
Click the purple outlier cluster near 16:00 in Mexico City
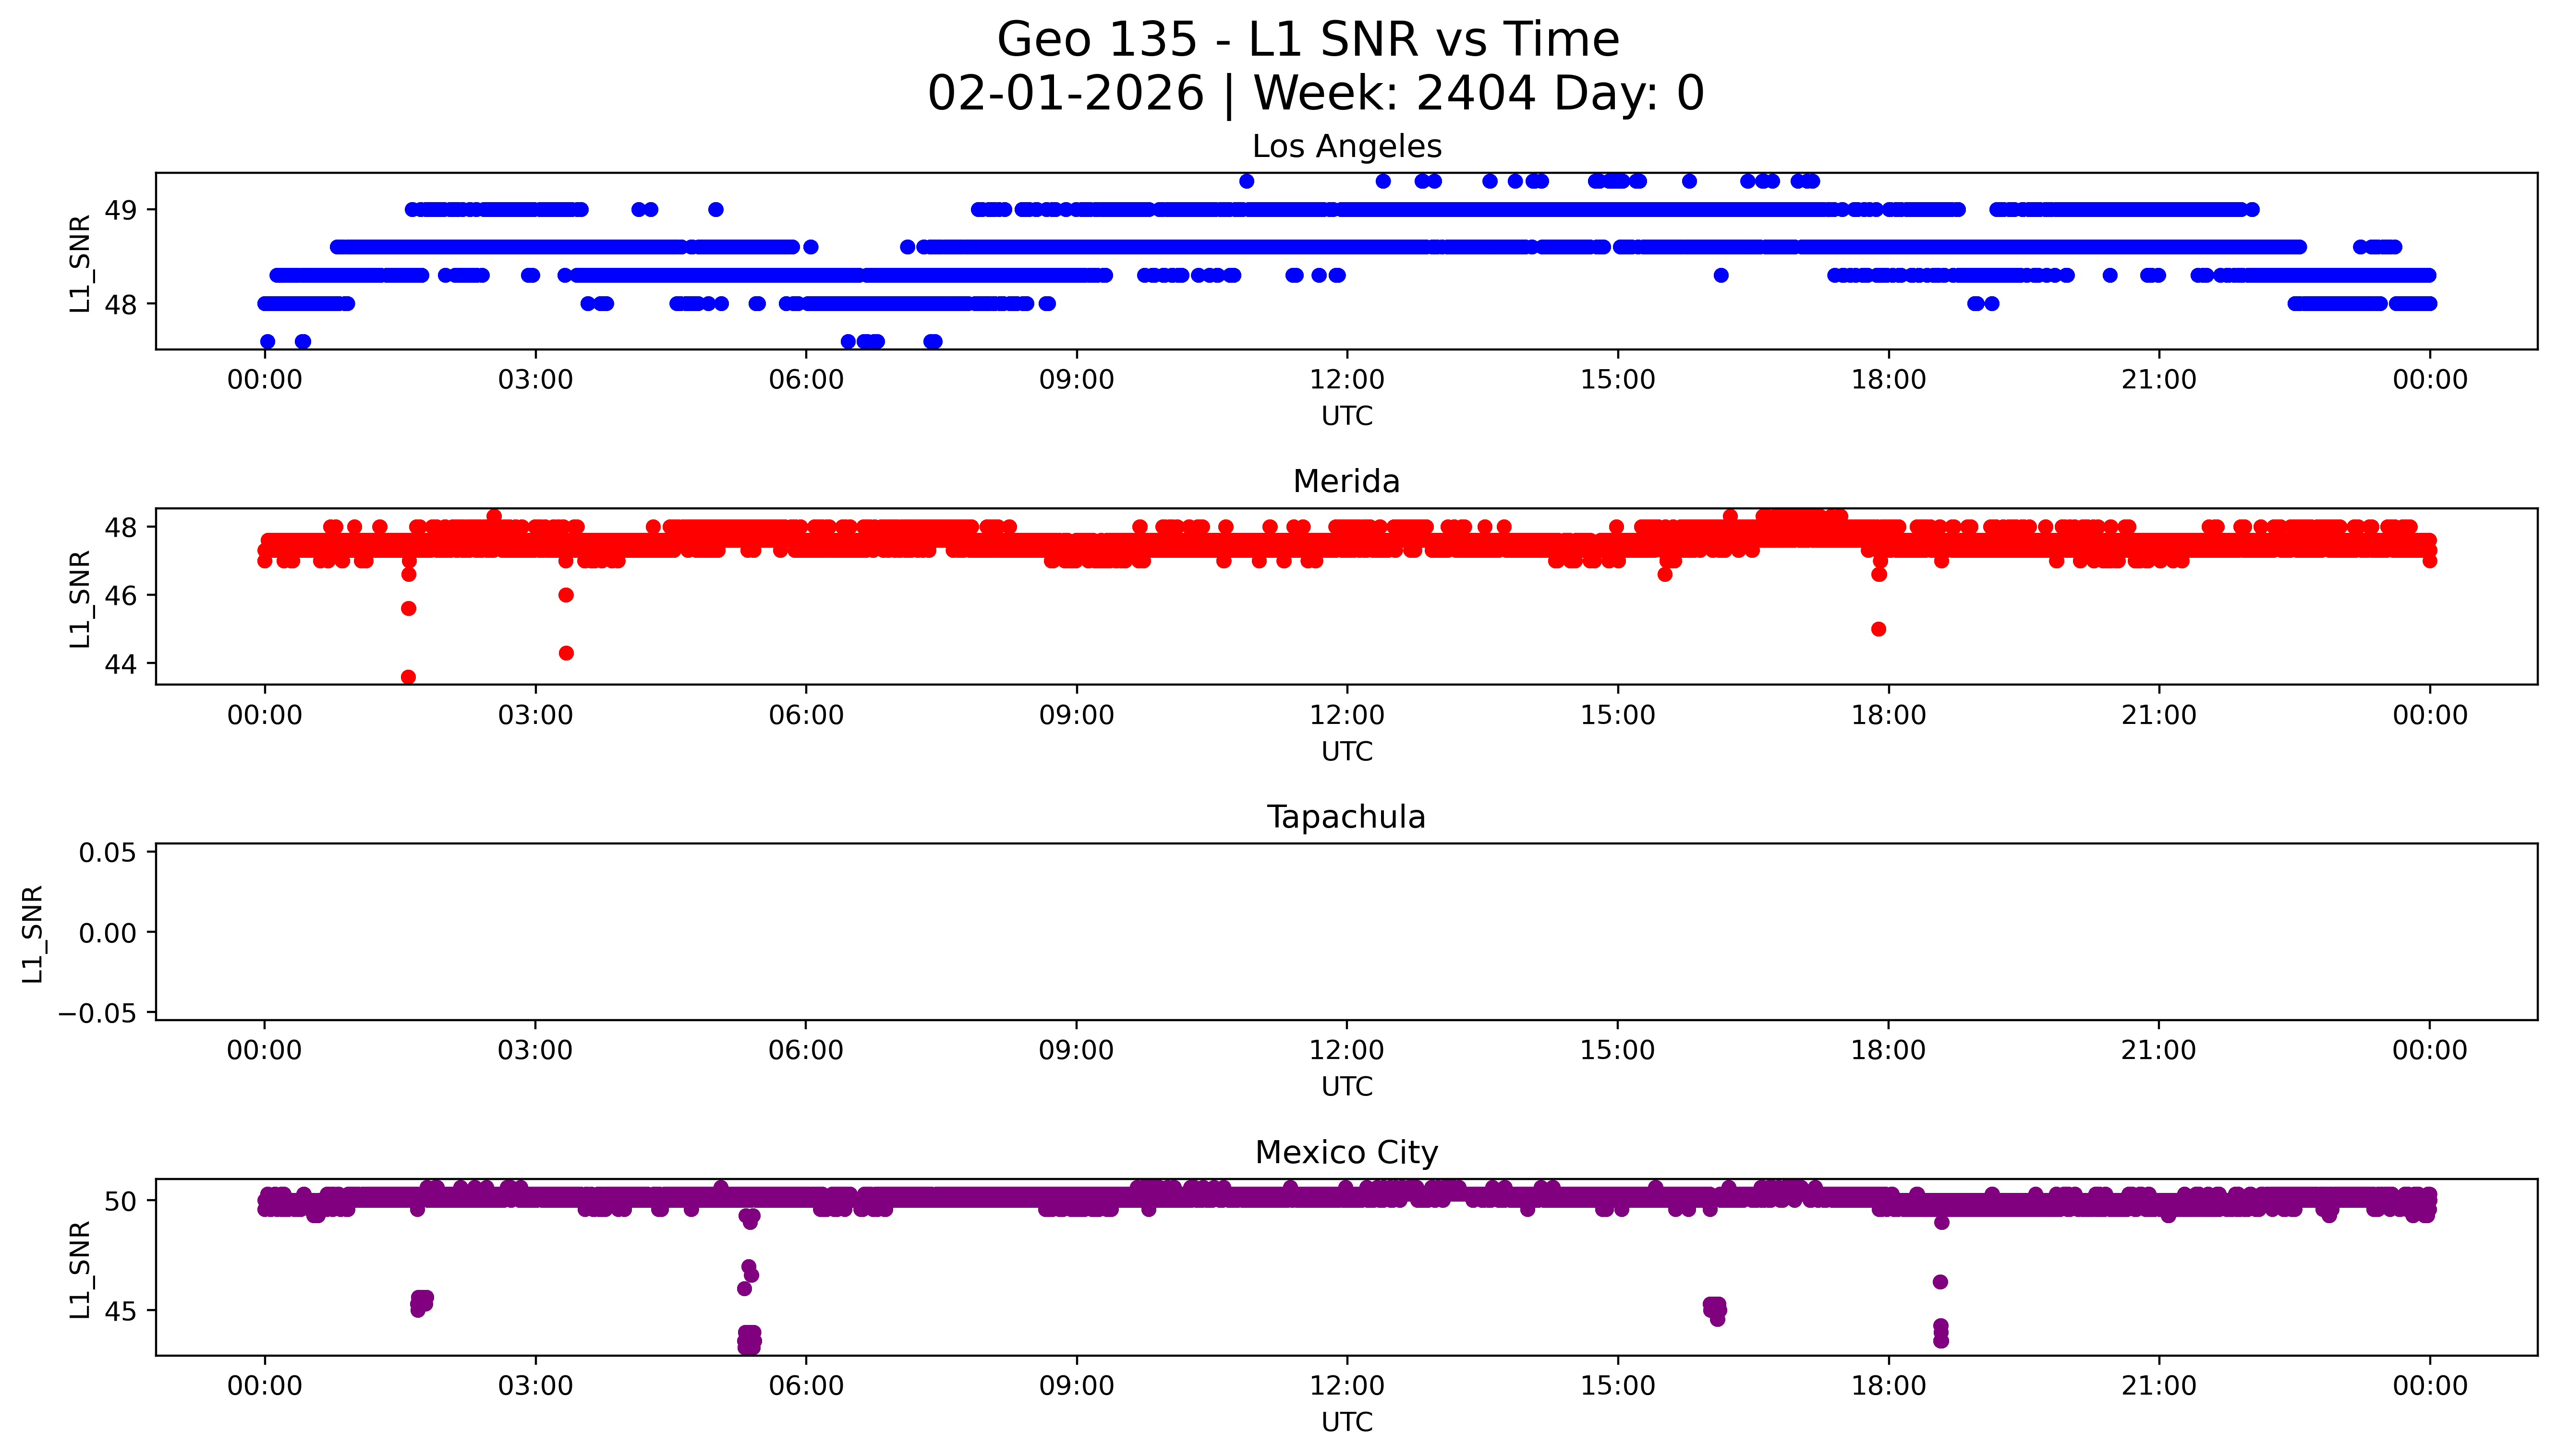coord(1715,1309)
